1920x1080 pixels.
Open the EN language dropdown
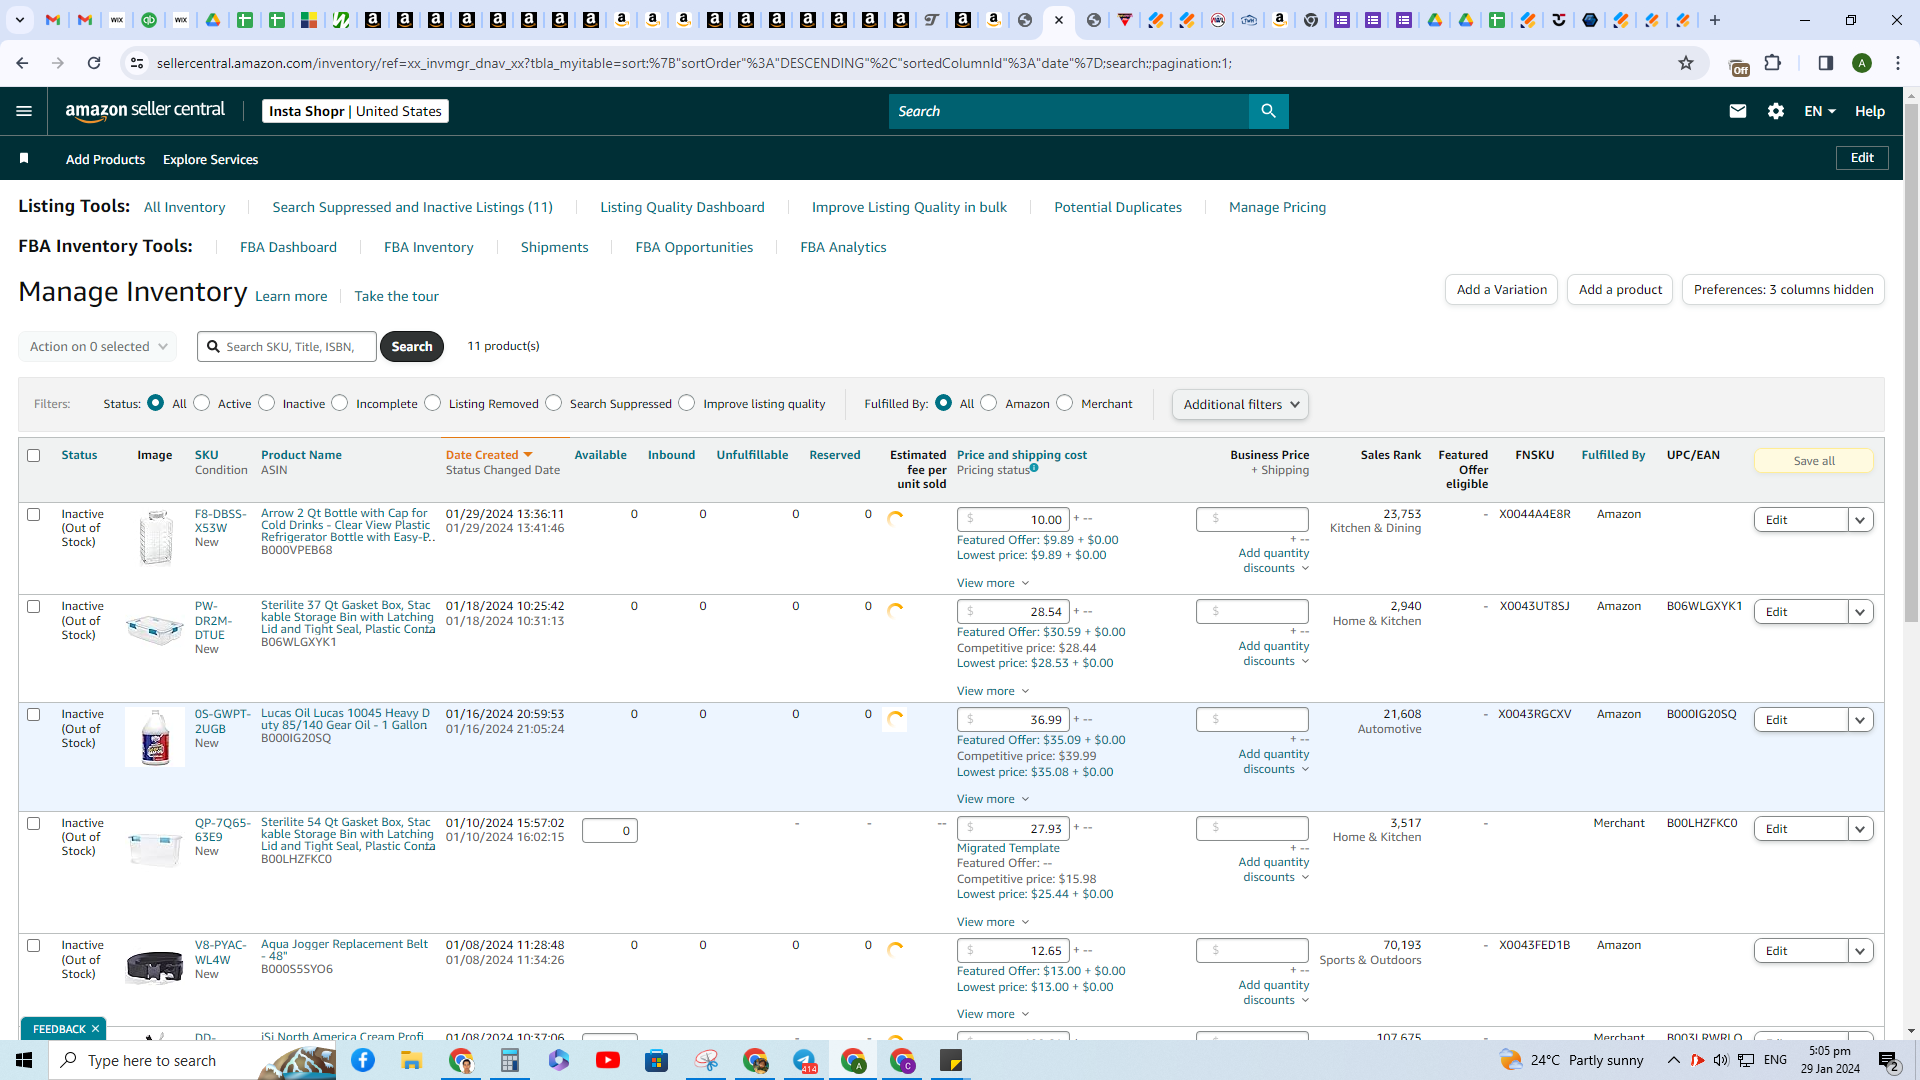[1820, 111]
